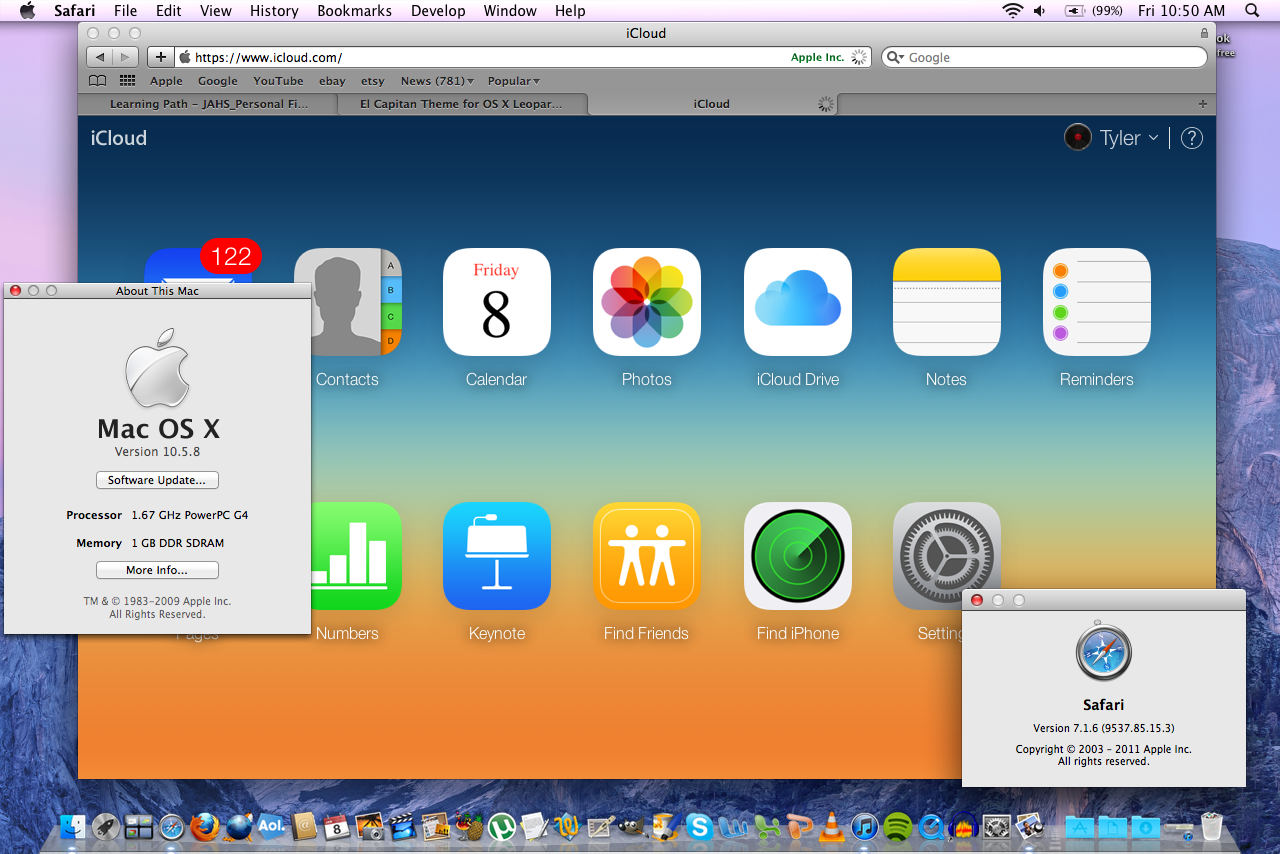Viewport: 1280px width, 854px height.
Task: Open Audacity from the Dock
Action: coord(964,826)
